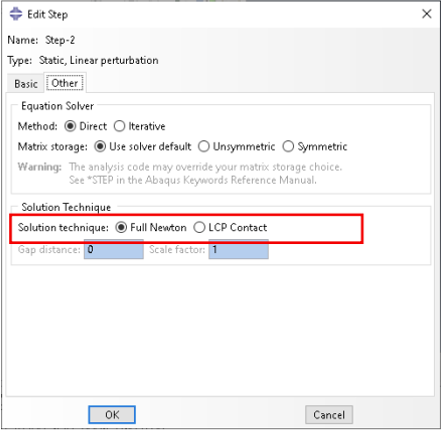Confirm changes with the OK button

(112, 415)
